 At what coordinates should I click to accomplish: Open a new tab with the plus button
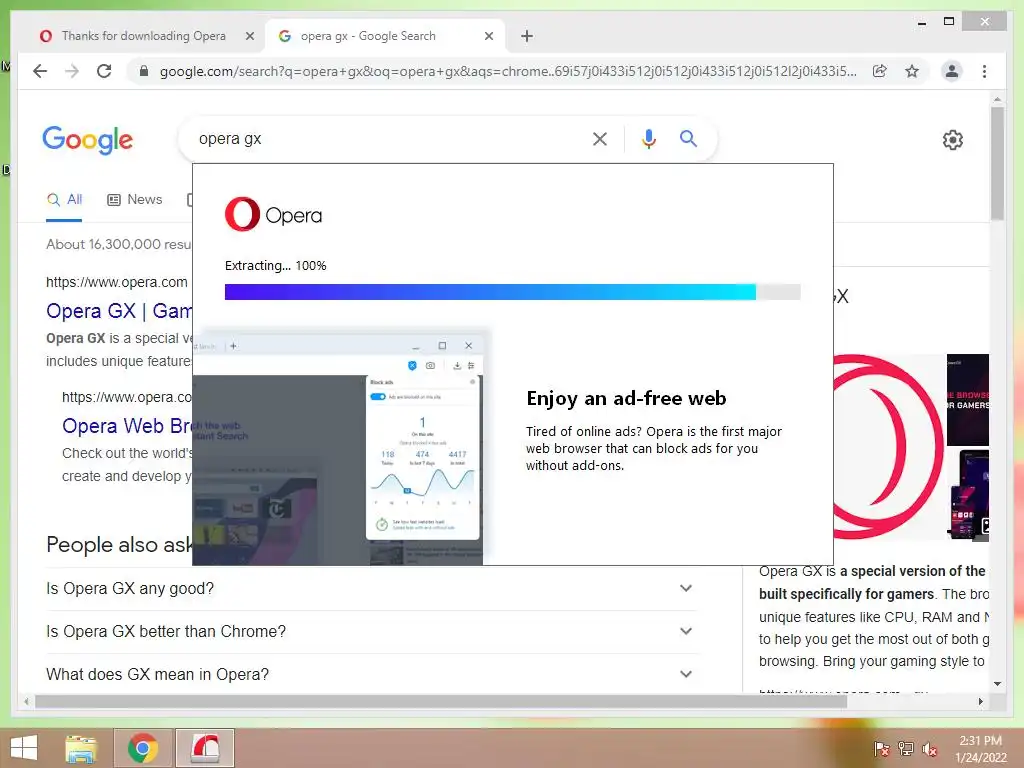pyautogui.click(x=527, y=36)
